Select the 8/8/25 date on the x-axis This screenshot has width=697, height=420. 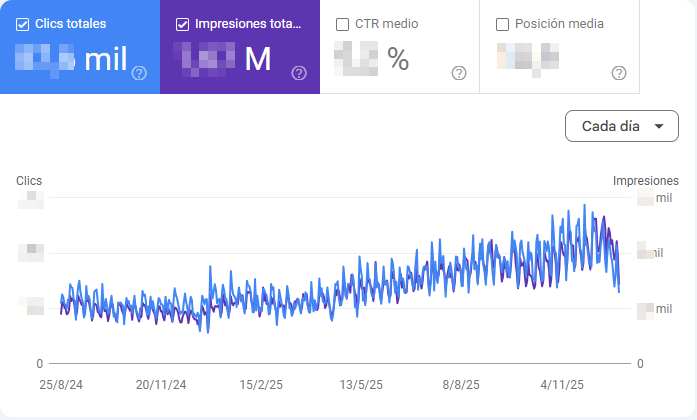(x=461, y=385)
